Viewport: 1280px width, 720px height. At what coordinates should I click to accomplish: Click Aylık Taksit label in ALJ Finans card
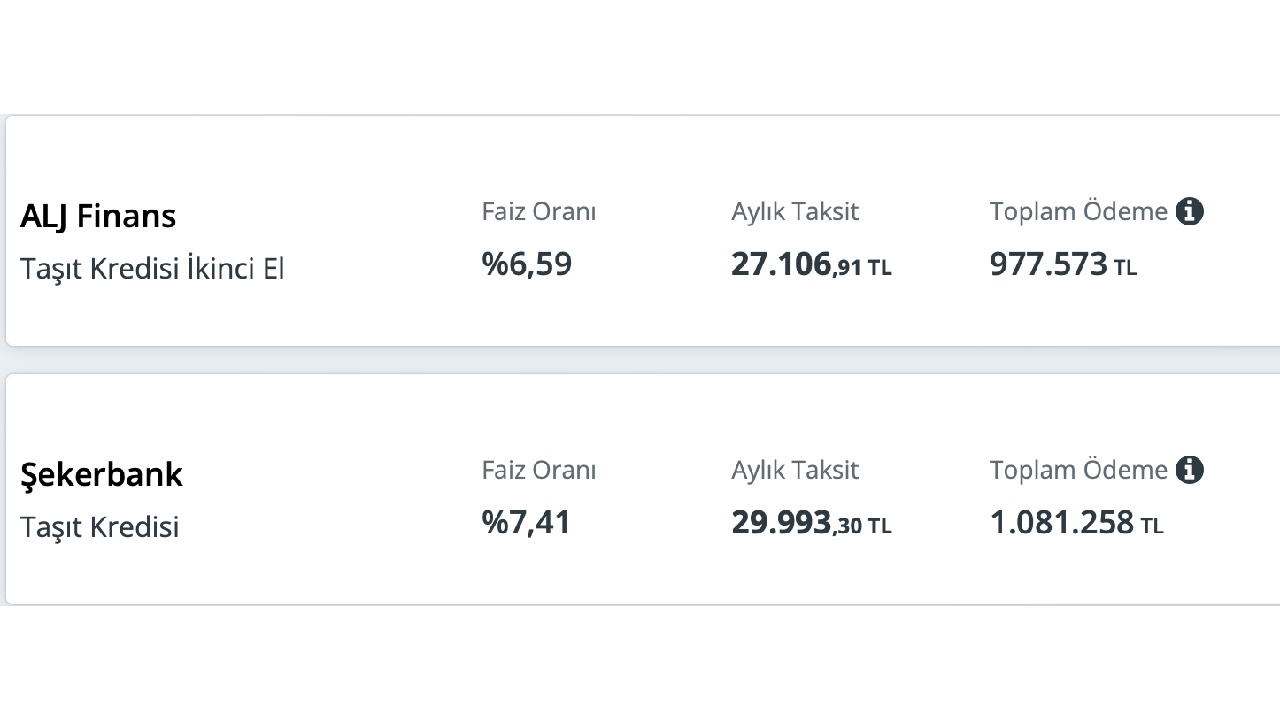pyautogui.click(x=795, y=212)
